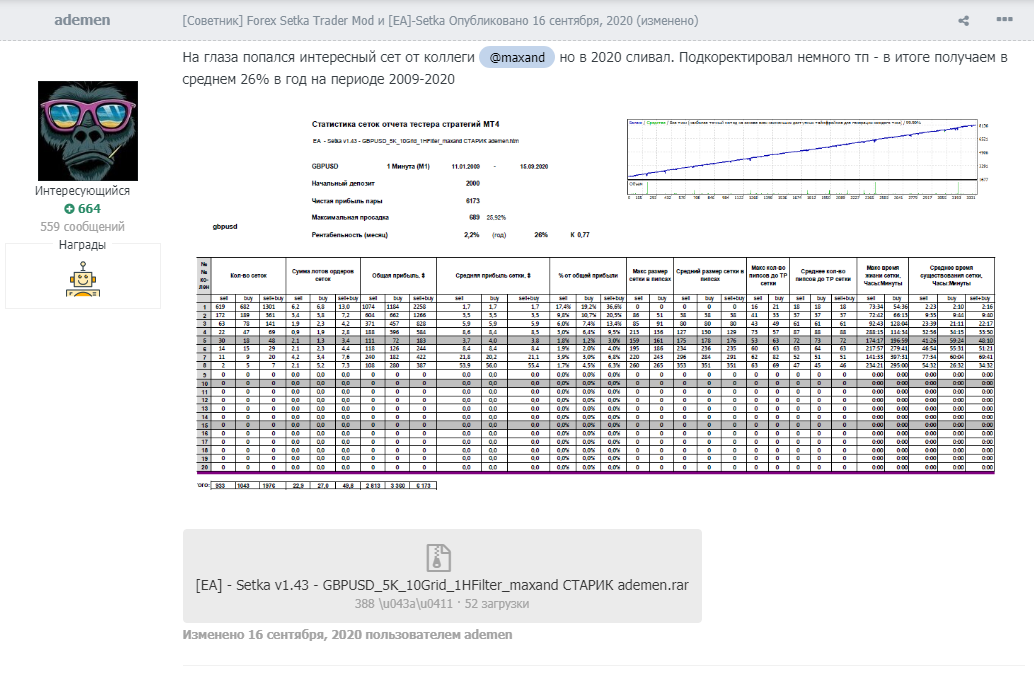Image resolution: width=1034 pixels, height=685 pixels.
Task: Click the 52 загрузки download count text
Action: (497, 603)
